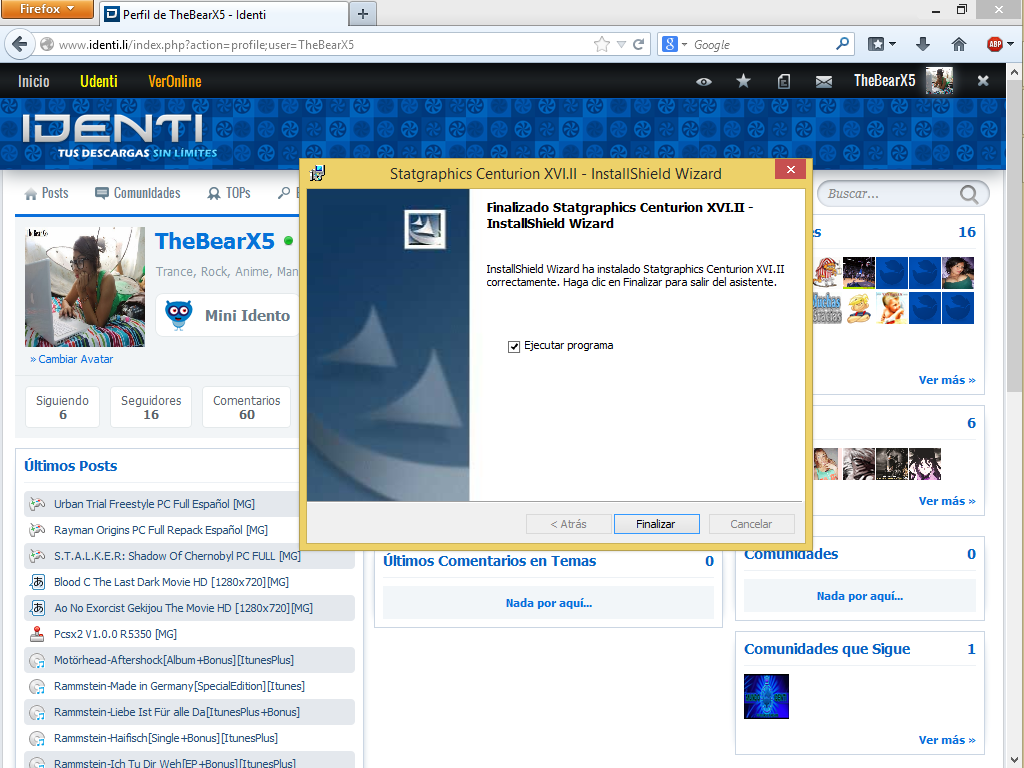Click the user avatar in Identi navbar
This screenshot has height=768, width=1024.
point(939,81)
